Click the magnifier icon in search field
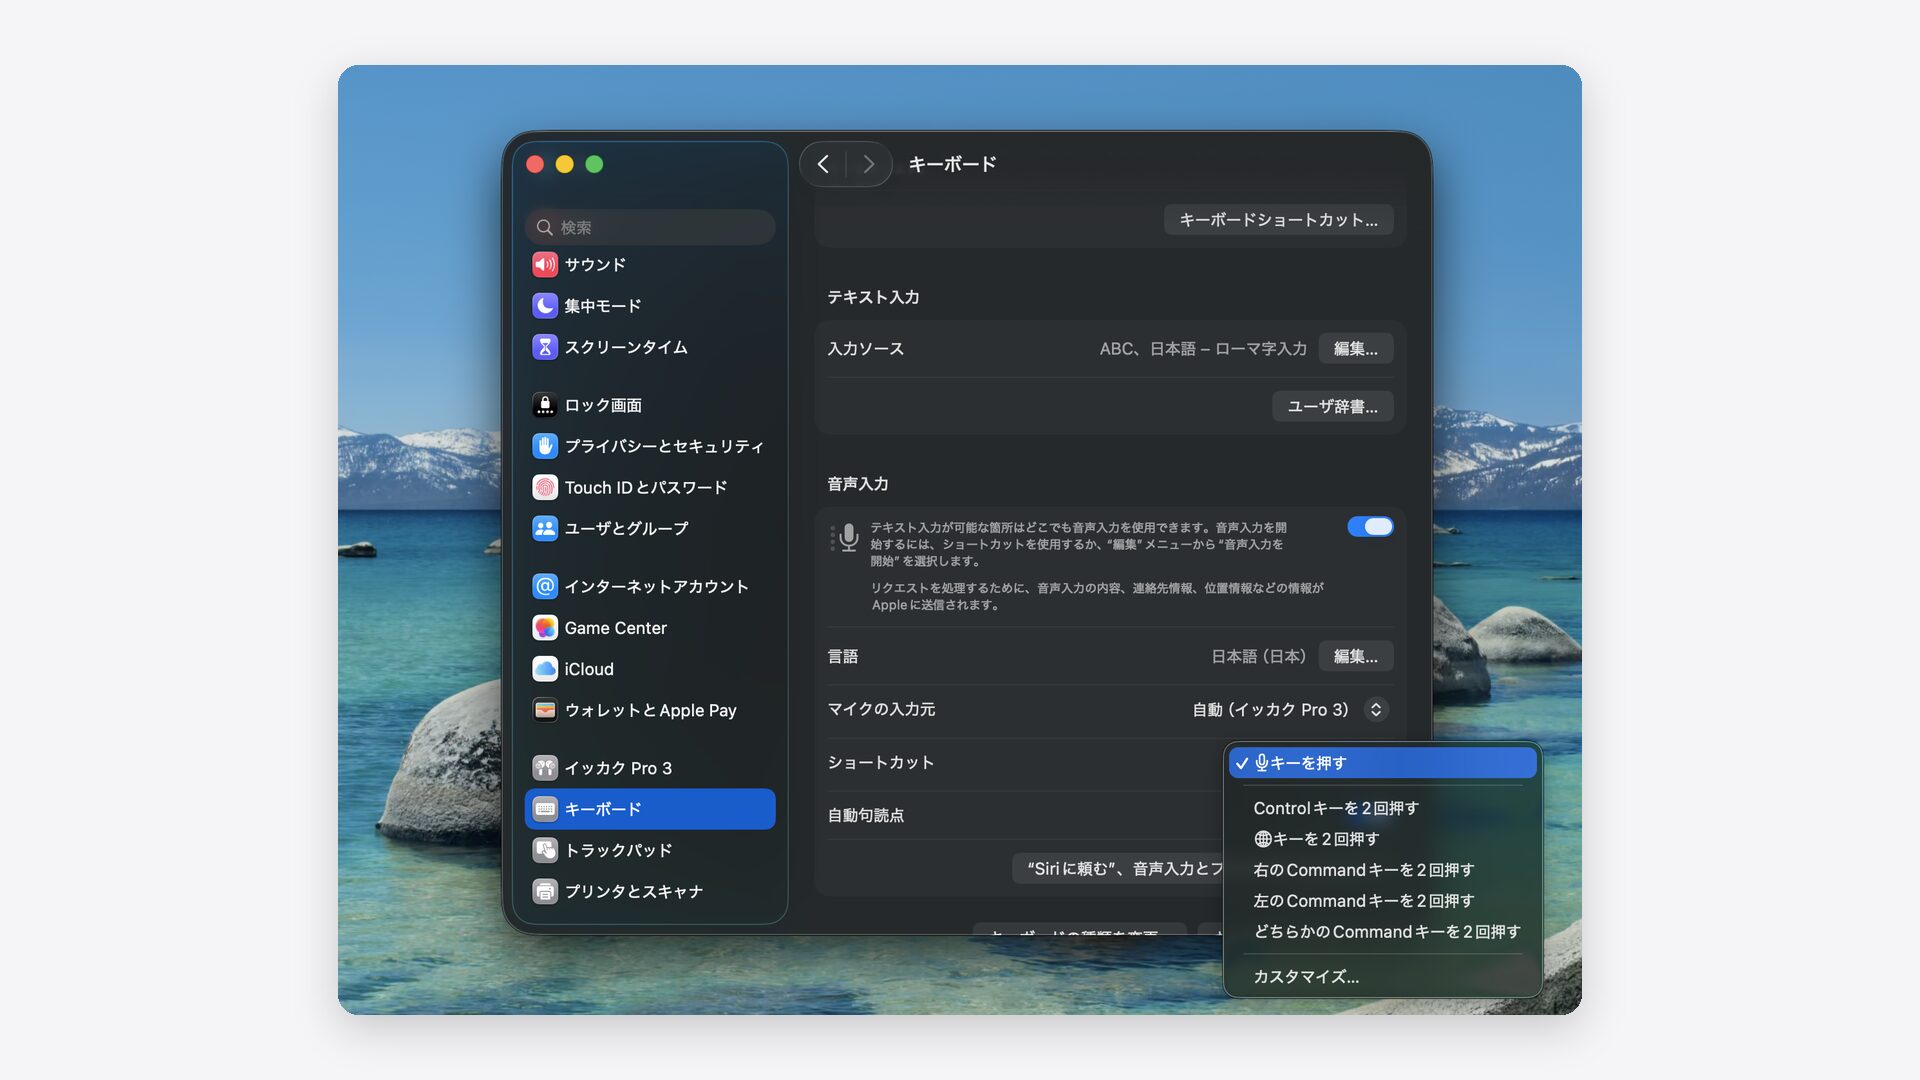This screenshot has height=1080, width=1920. click(x=545, y=227)
